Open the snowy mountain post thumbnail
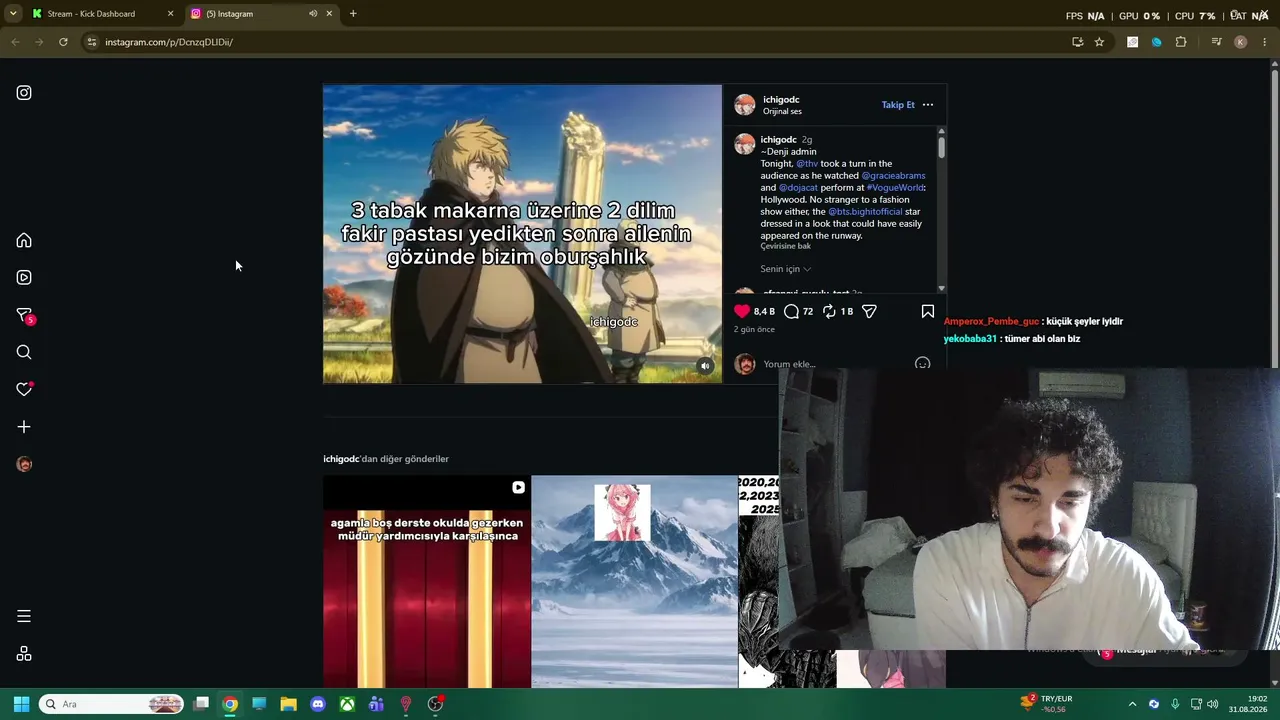The width and height of the screenshot is (1280, 720). tap(634, 582)
